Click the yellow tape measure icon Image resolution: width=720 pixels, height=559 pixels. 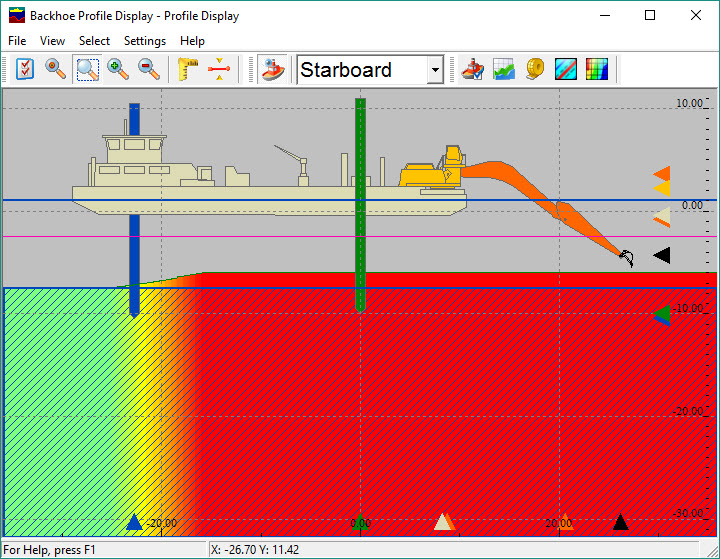coord(535,69)
